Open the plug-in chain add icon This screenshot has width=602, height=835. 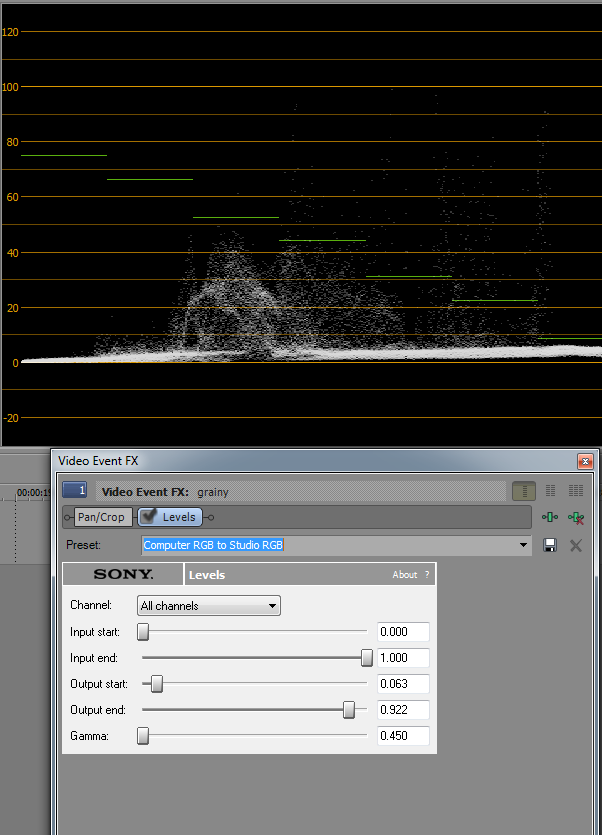pos(550,517)
